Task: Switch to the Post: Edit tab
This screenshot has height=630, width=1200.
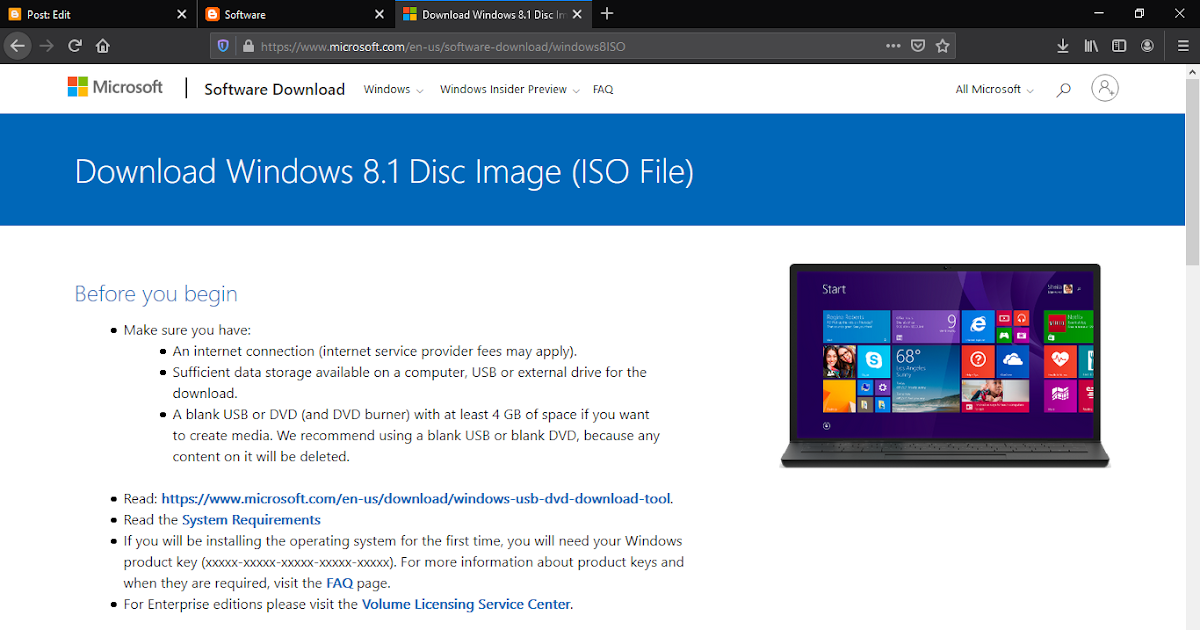Action: point(97,15)
